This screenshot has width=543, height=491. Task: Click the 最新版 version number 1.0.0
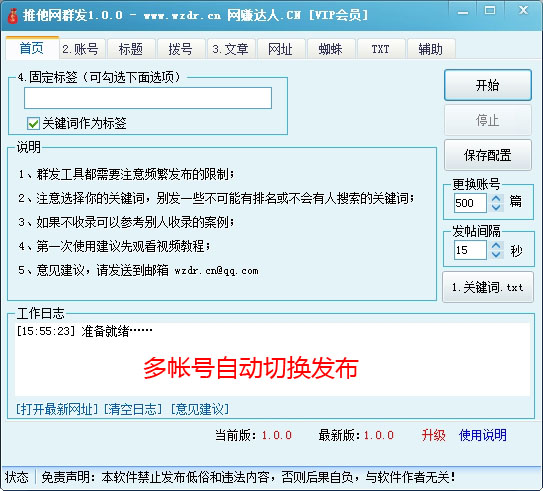click(379, 435)
